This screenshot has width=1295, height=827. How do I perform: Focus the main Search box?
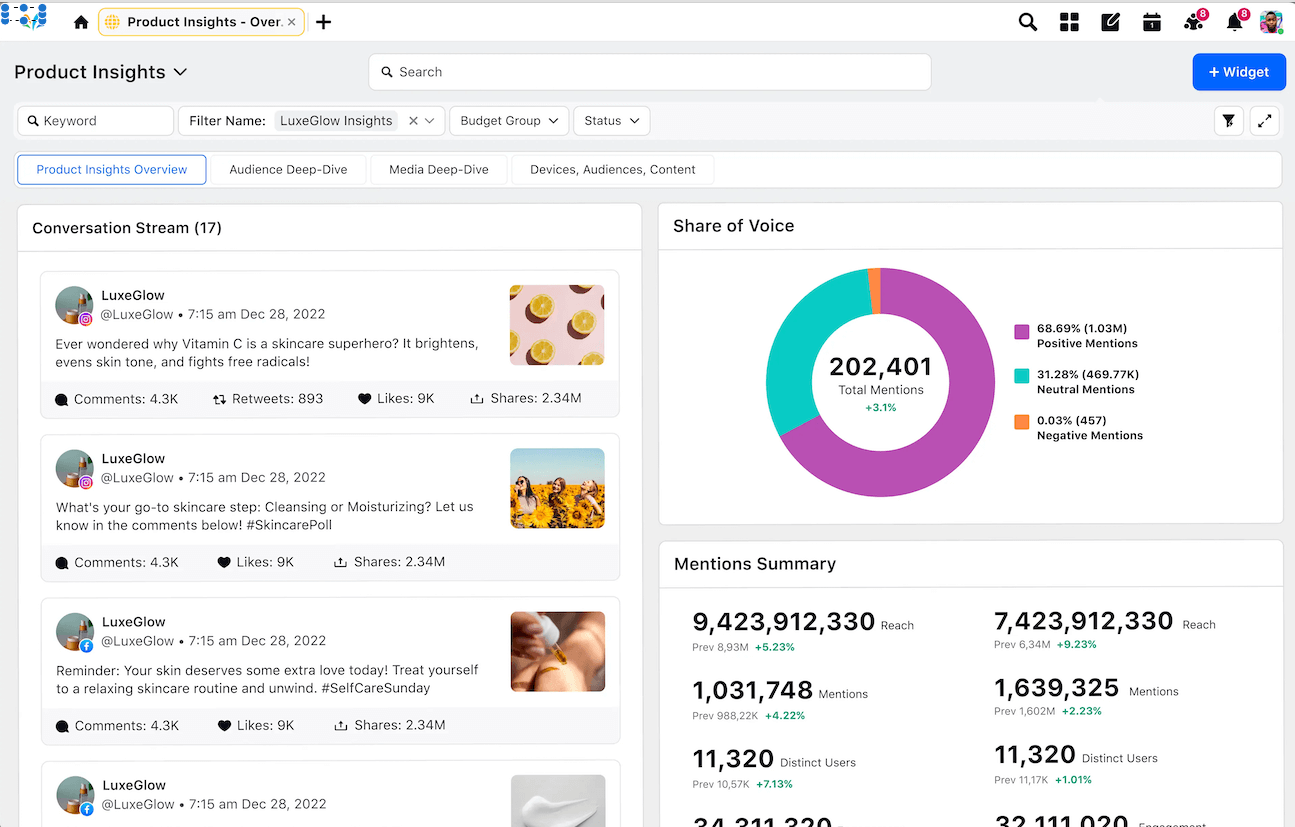point(650,72)
